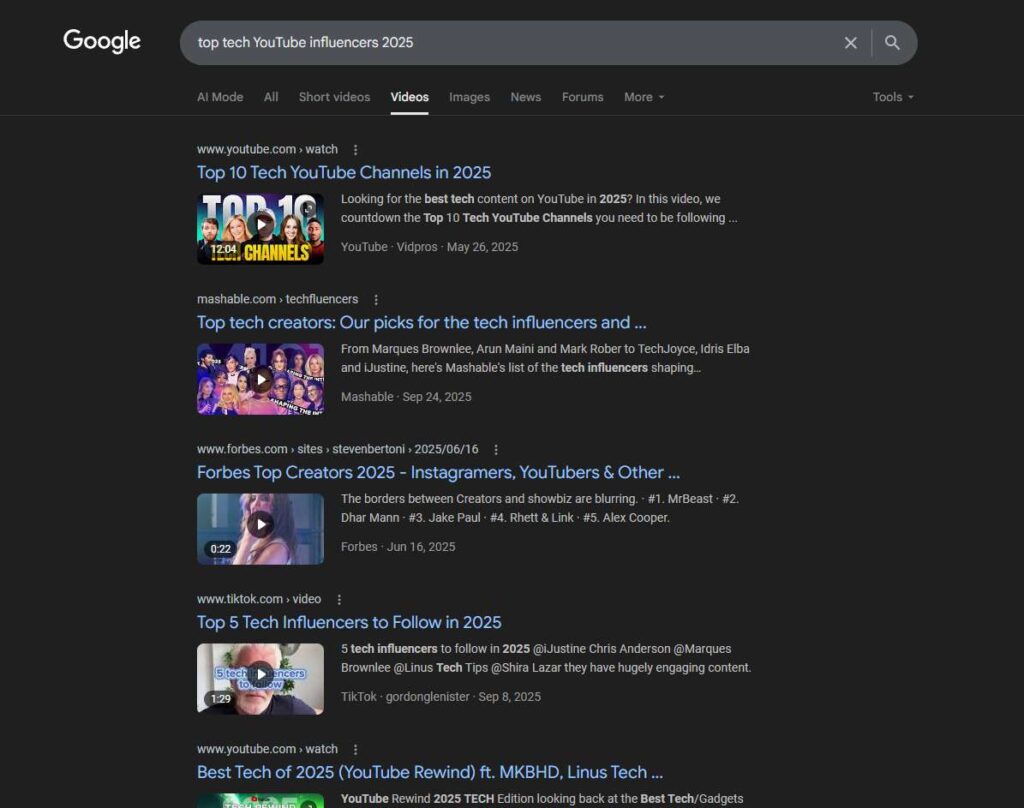Click the mashable.com › techfluencers URL
This screenshot has width=1024, height=808.
click(x=278, y=299)
